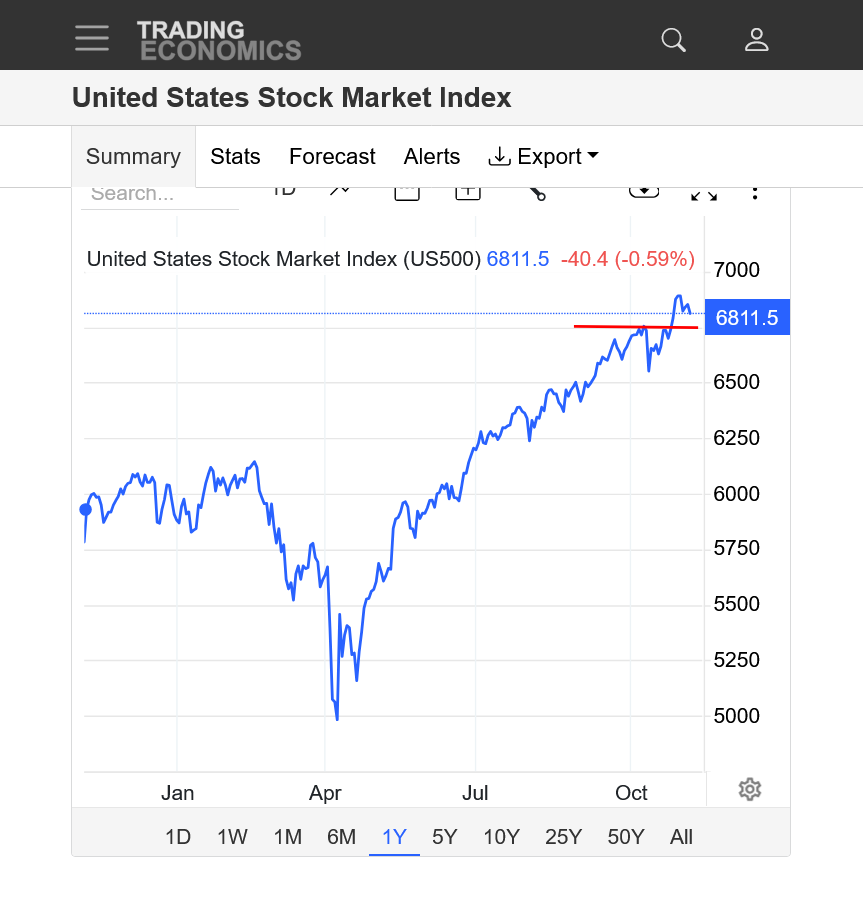This screenshot has height=901, width=863.
Task: Click the Trading Economics logo
Action: [x=219, y=40]
